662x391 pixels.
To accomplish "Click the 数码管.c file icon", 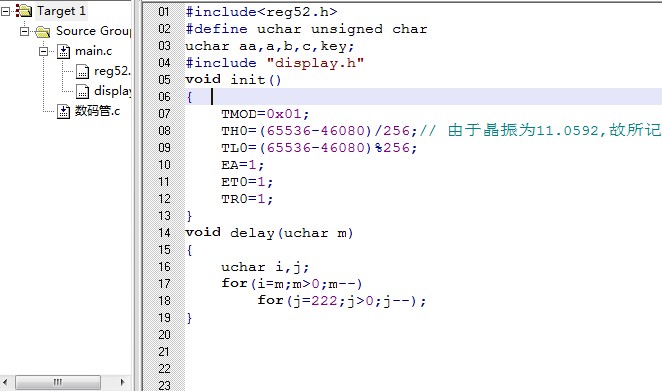I will tap(63, 111).
